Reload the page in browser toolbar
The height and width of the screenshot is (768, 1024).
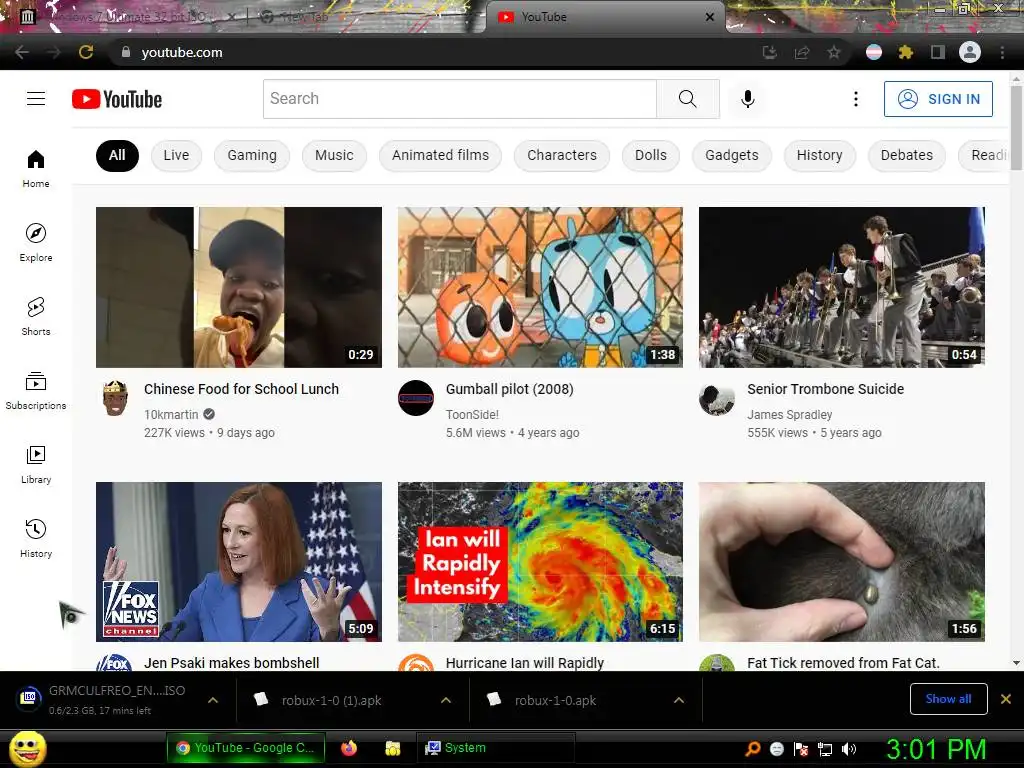pos(86,52)
